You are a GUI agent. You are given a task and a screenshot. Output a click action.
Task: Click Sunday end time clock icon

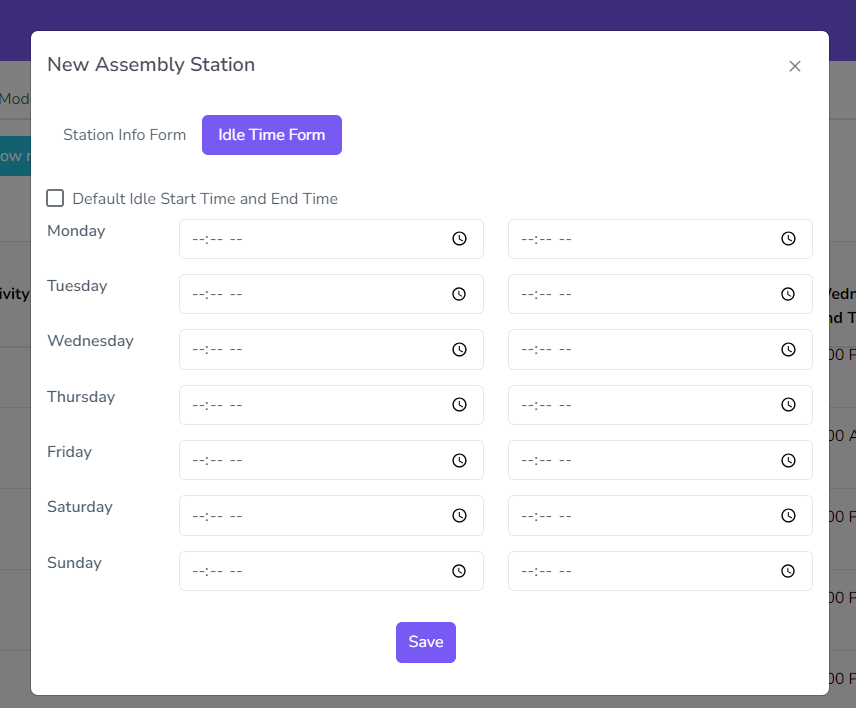(788, 571)
